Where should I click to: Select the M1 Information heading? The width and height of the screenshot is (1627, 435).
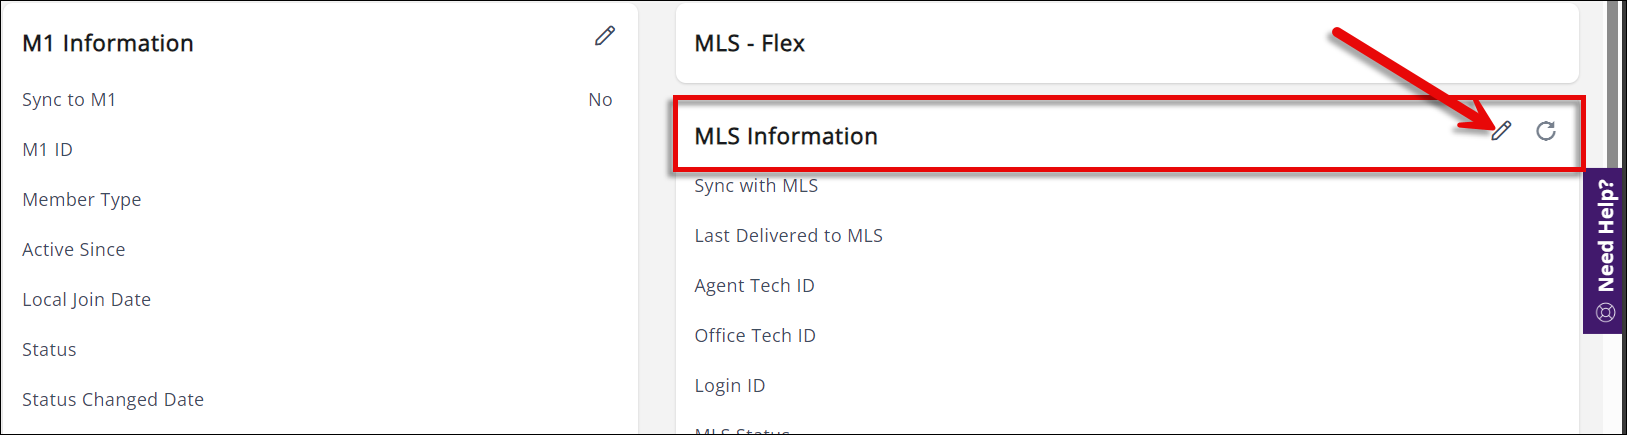(108, 44)
